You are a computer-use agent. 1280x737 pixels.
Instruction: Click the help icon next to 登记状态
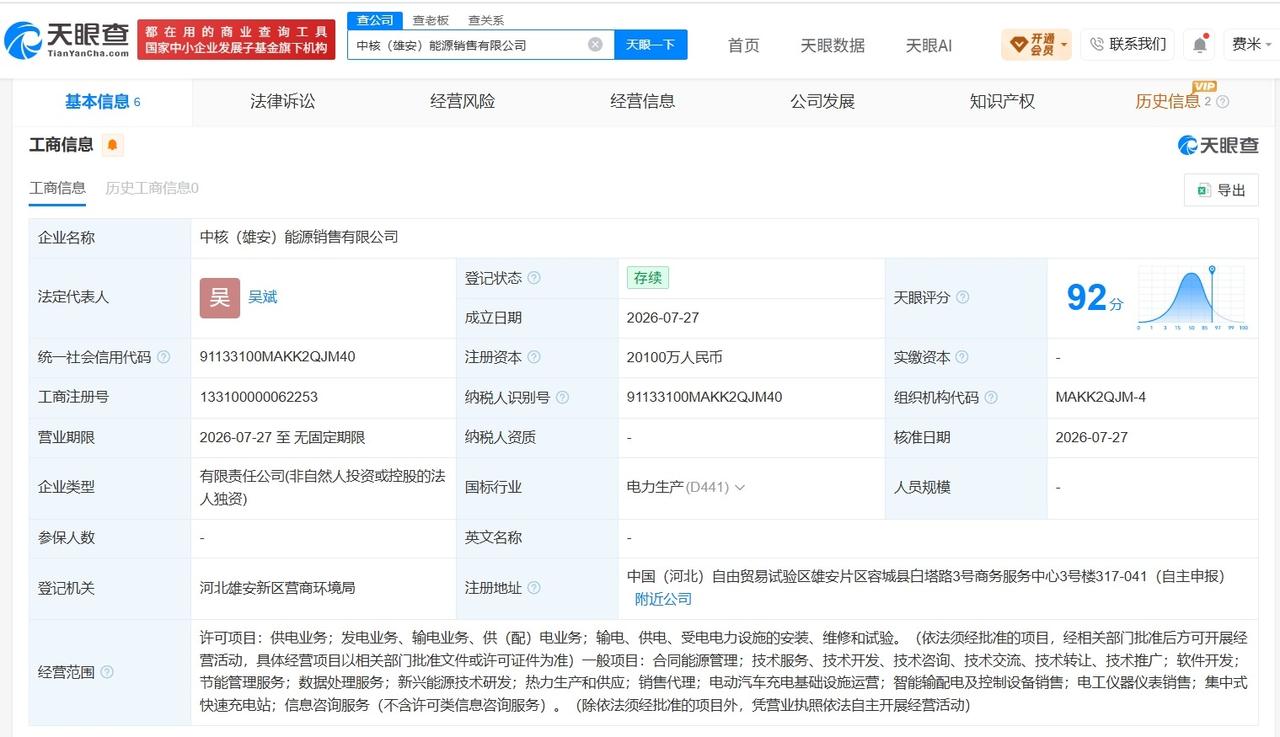coord(534,278)
